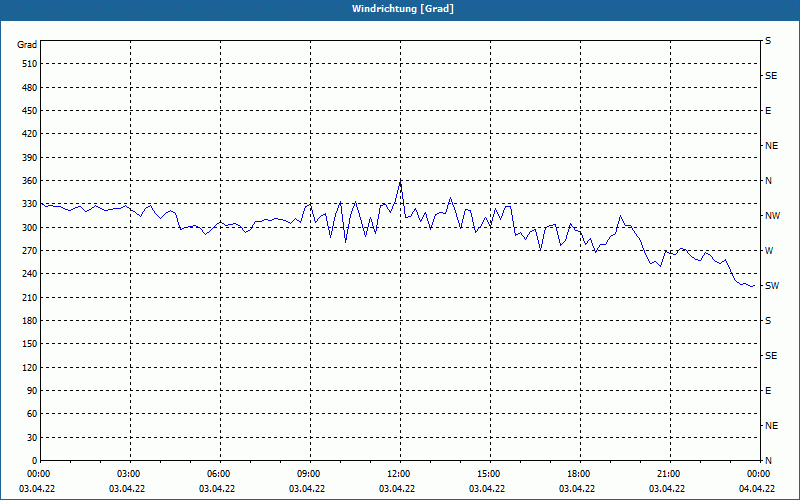Select the S compass label level with 180
This screenshot has height=500, width=800.
click(768, 320)
